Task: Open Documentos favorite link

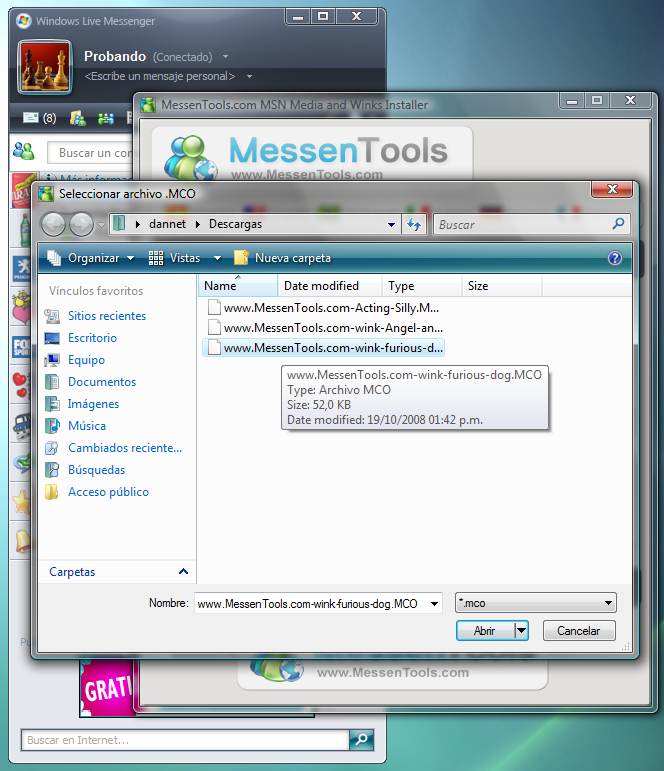Action: point(102,382)
